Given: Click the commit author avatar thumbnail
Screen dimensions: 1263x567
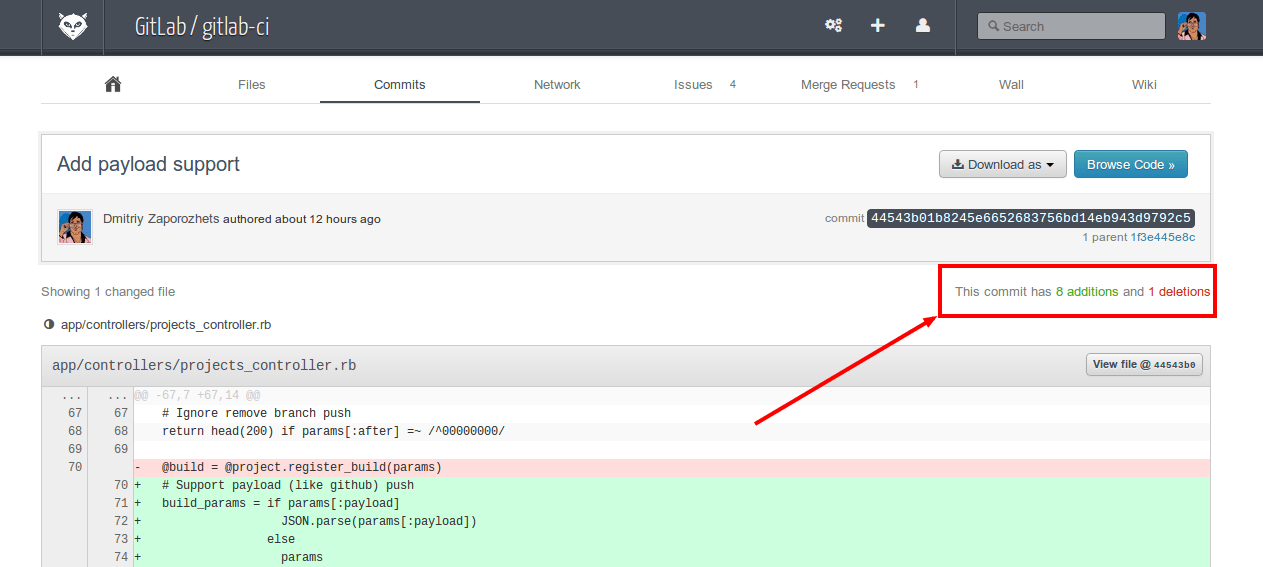Looking at the screenshot, I should (x=75, y=227).
